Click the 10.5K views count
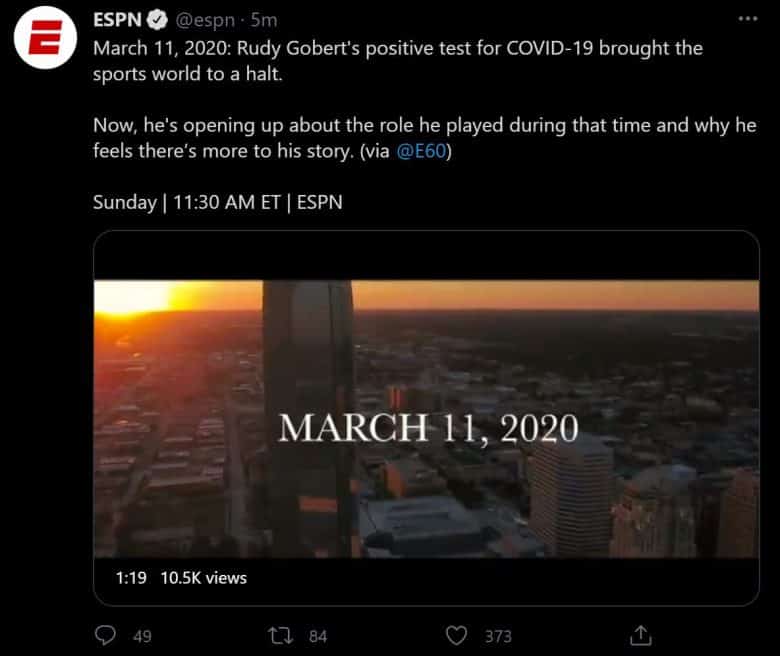The image size is (780, 656). [203, 577]
